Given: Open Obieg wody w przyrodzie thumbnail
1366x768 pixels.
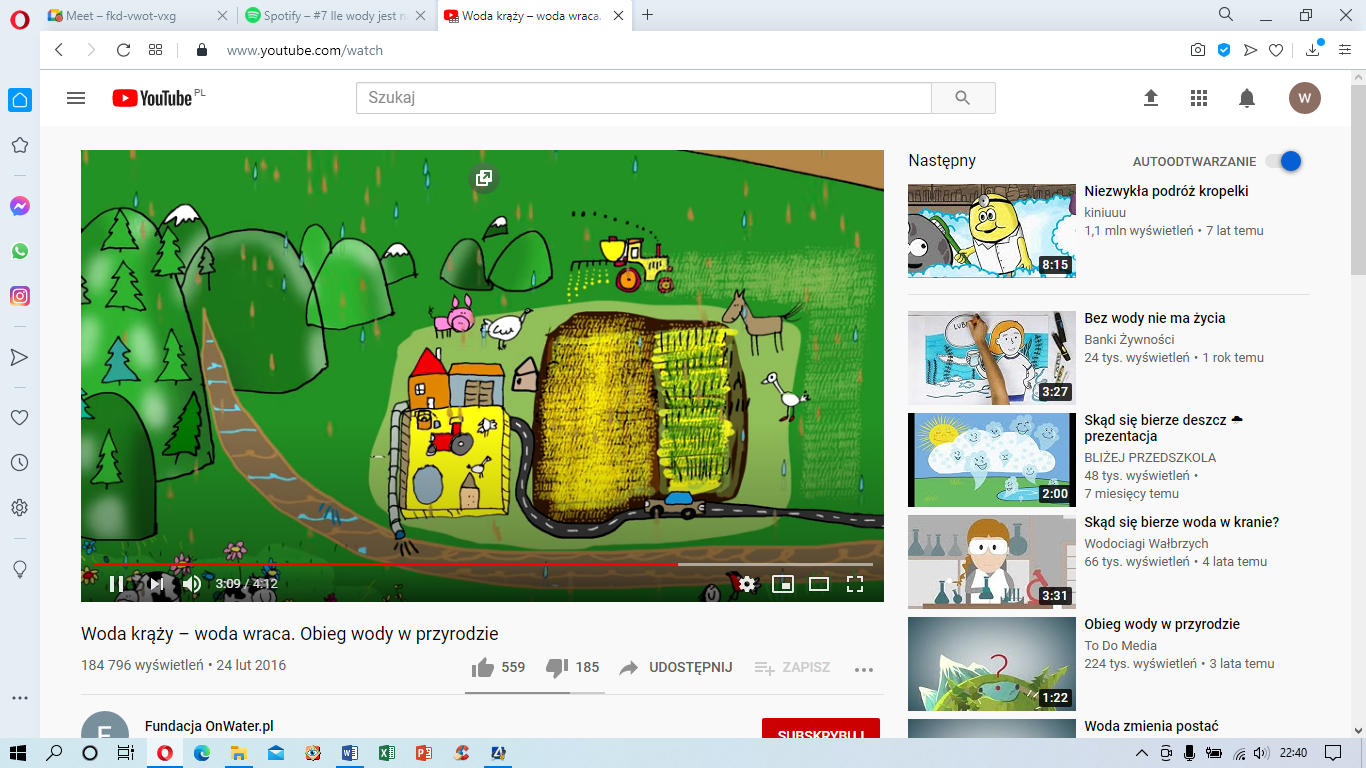Looking at the screenshot, I should click(x=992, y=664).
